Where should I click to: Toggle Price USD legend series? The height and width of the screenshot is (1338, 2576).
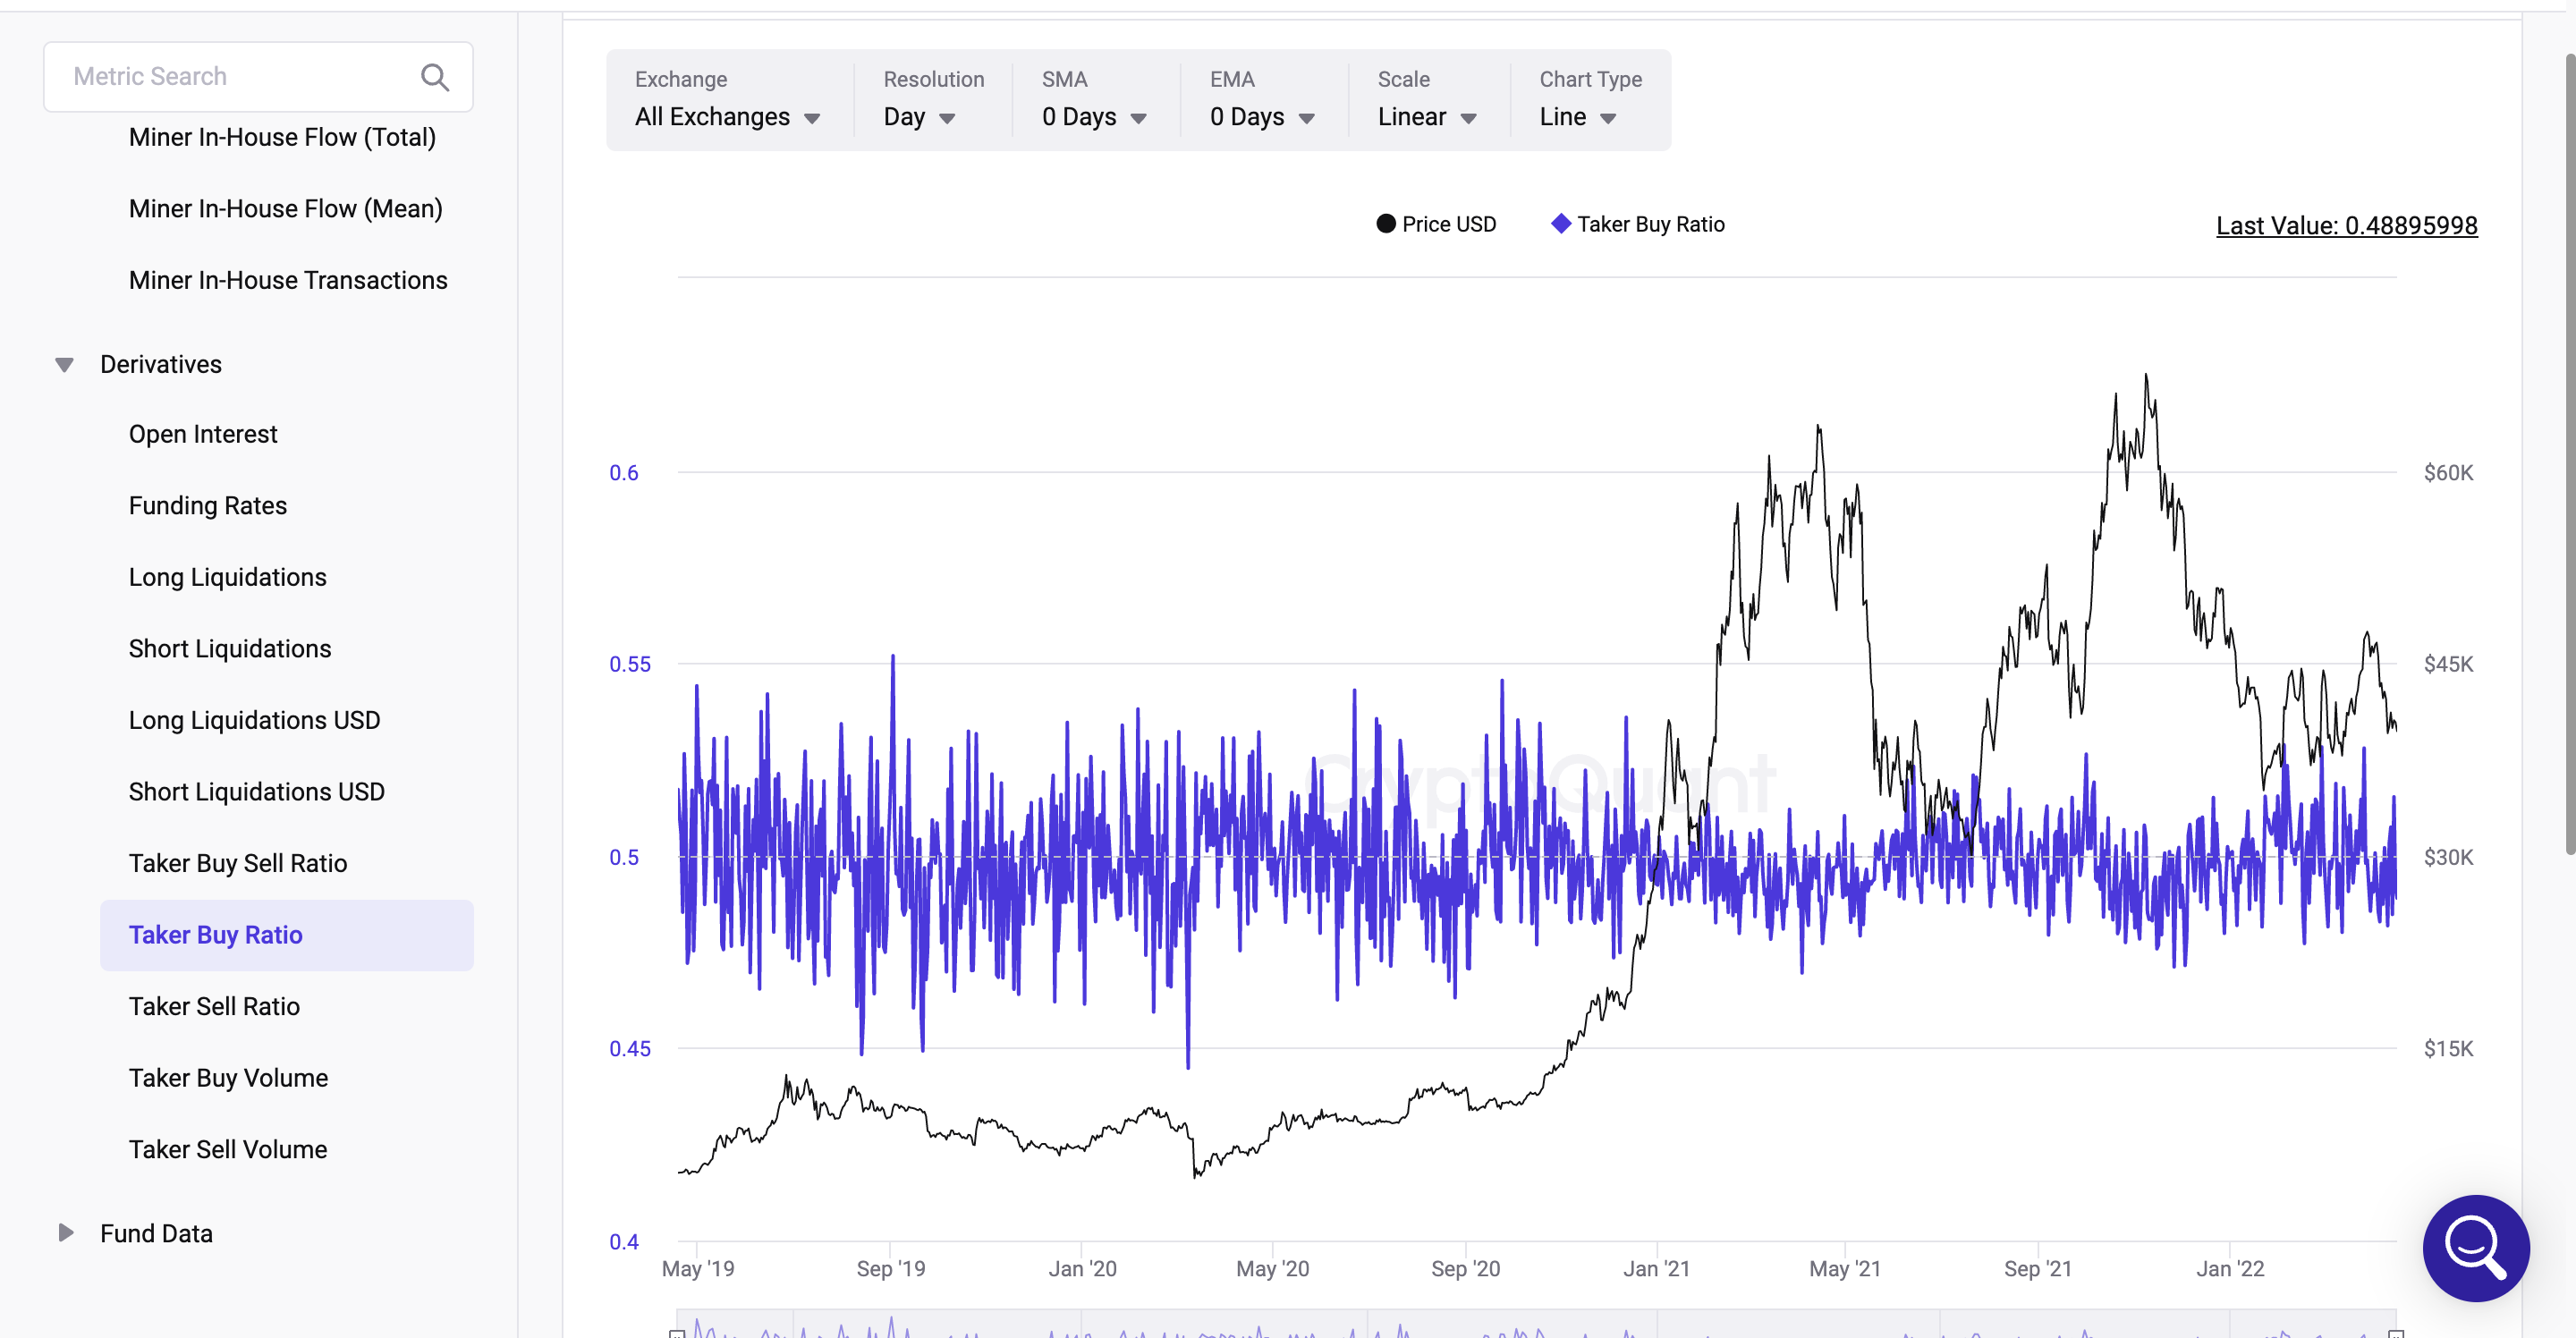coord(1436,224)
